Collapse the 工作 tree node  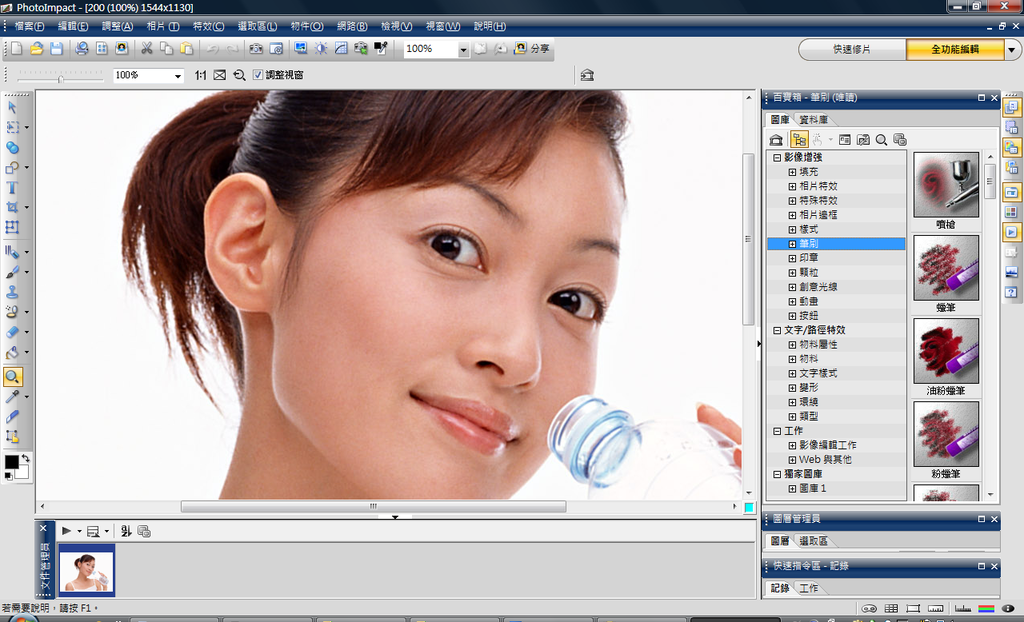point(777,431)
